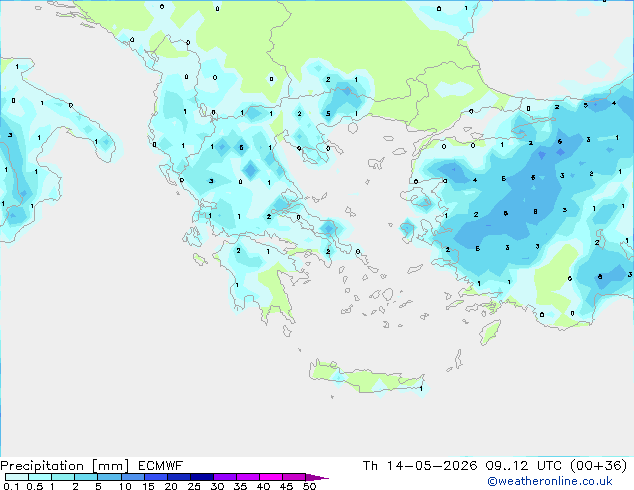Select the 5 to 10 mm legend swatch
The height and width of the screenshot is (490, 634).
coord(109,477)
